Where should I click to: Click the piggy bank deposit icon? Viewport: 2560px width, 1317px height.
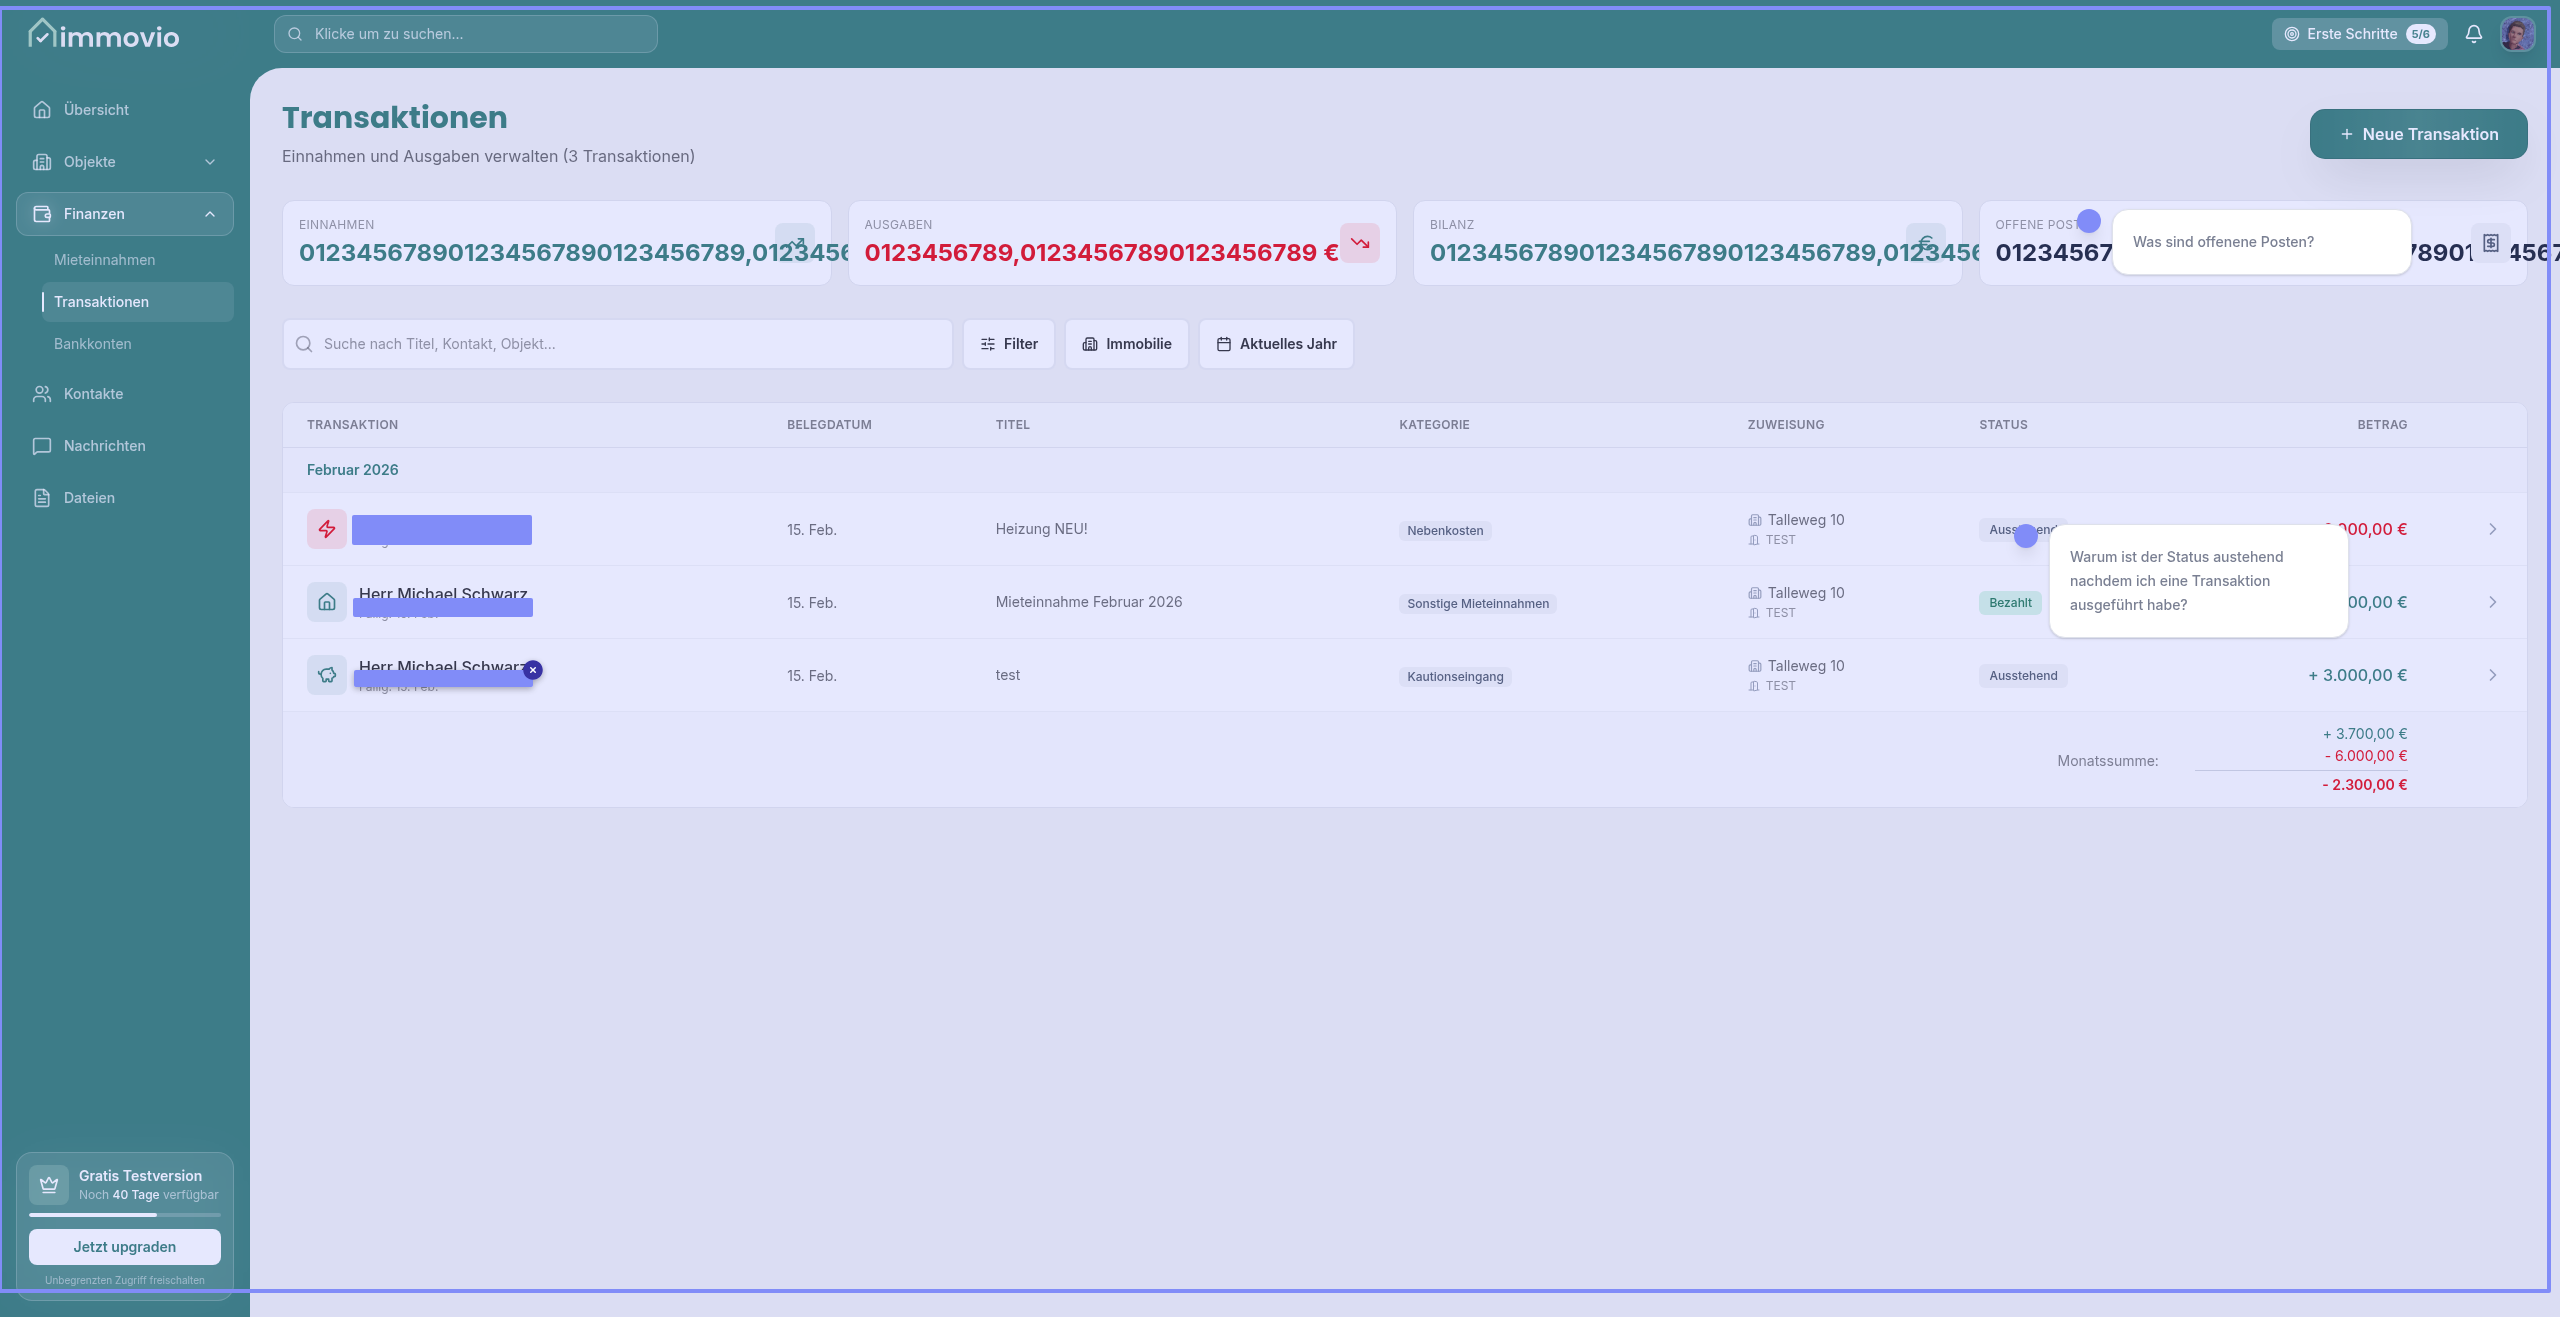327,675
